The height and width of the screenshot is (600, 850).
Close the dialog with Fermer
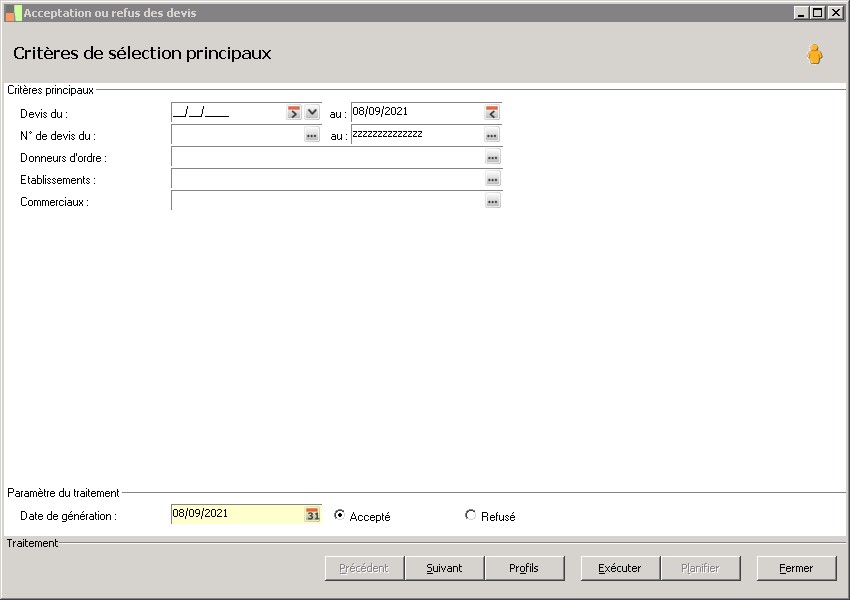point(796,568)
